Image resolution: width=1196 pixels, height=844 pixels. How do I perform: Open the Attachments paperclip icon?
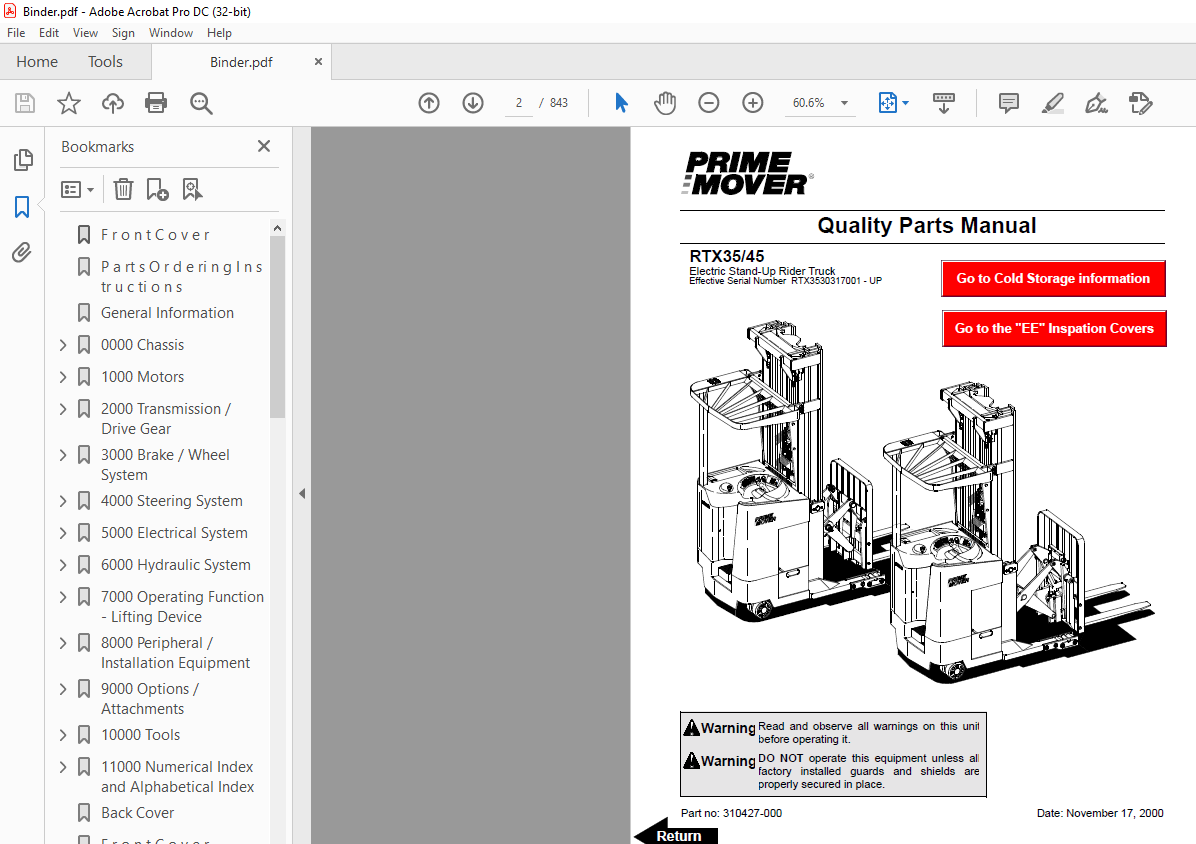[x=22, y=252]
